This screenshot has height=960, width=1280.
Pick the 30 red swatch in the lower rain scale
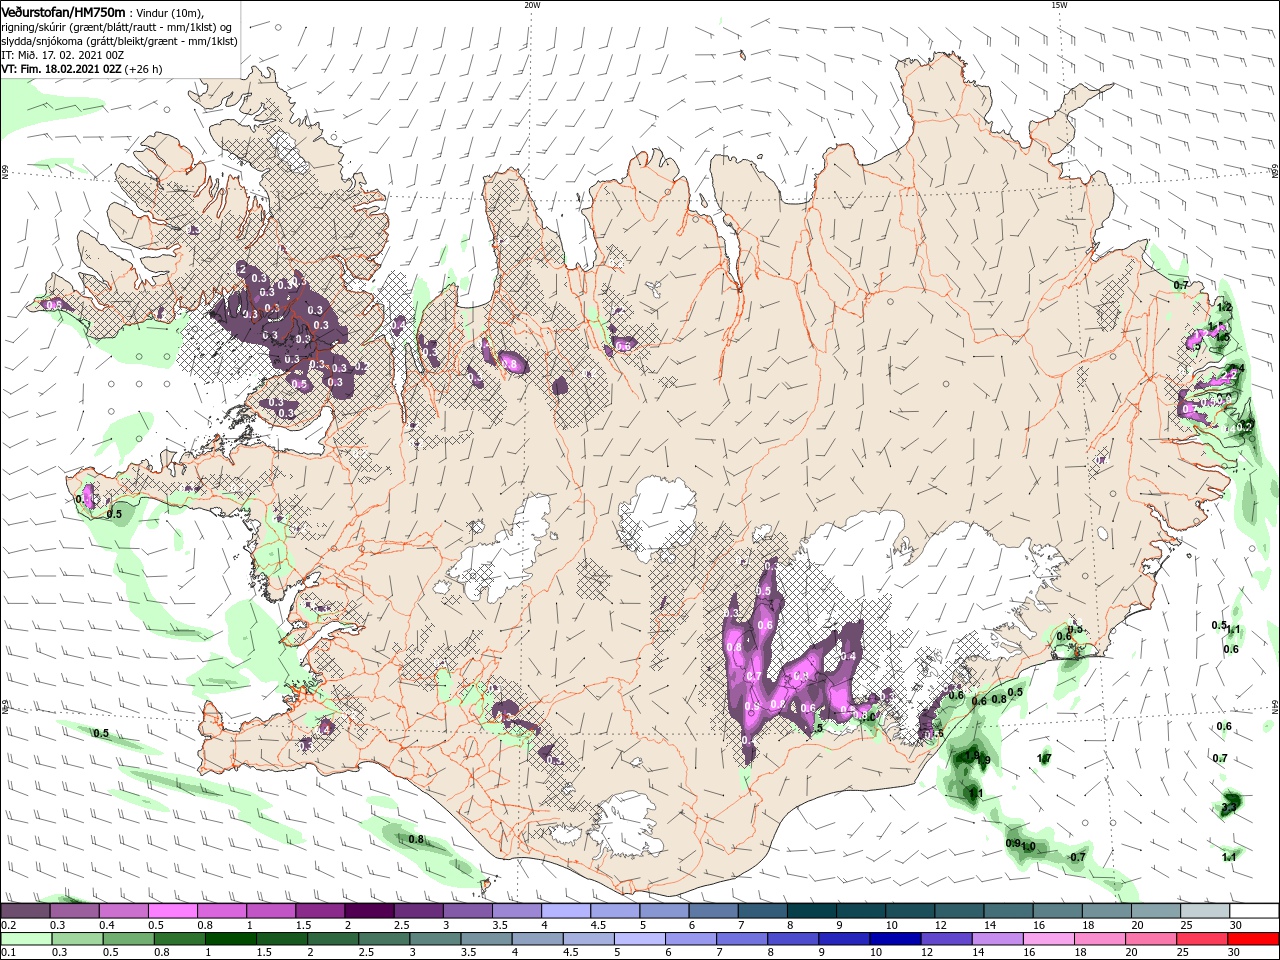coord(1254,939)
